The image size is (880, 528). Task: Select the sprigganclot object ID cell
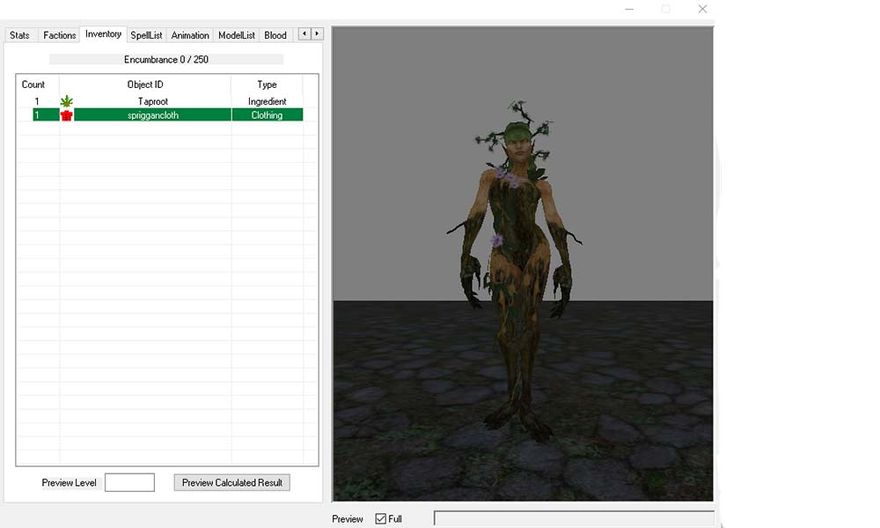(153, 115)
